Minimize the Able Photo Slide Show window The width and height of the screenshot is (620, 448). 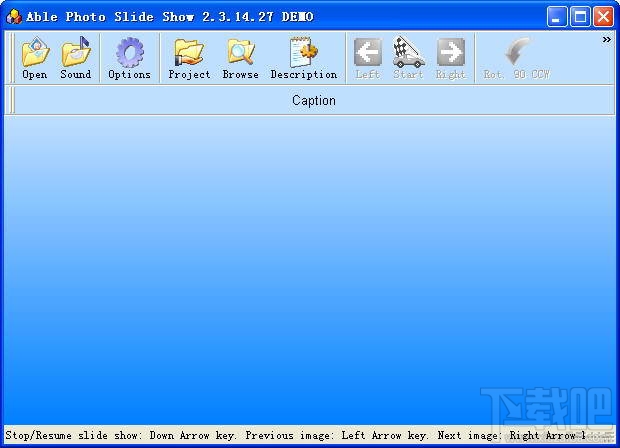click(x=557, y=17)
